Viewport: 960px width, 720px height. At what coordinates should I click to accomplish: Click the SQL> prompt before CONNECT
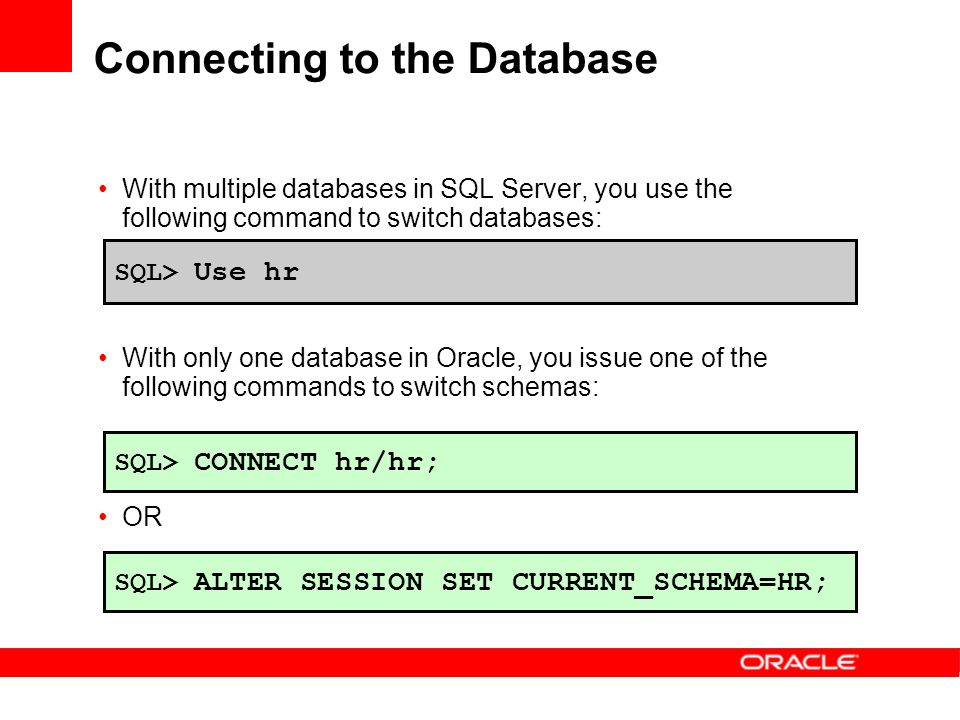click(146, 462)
